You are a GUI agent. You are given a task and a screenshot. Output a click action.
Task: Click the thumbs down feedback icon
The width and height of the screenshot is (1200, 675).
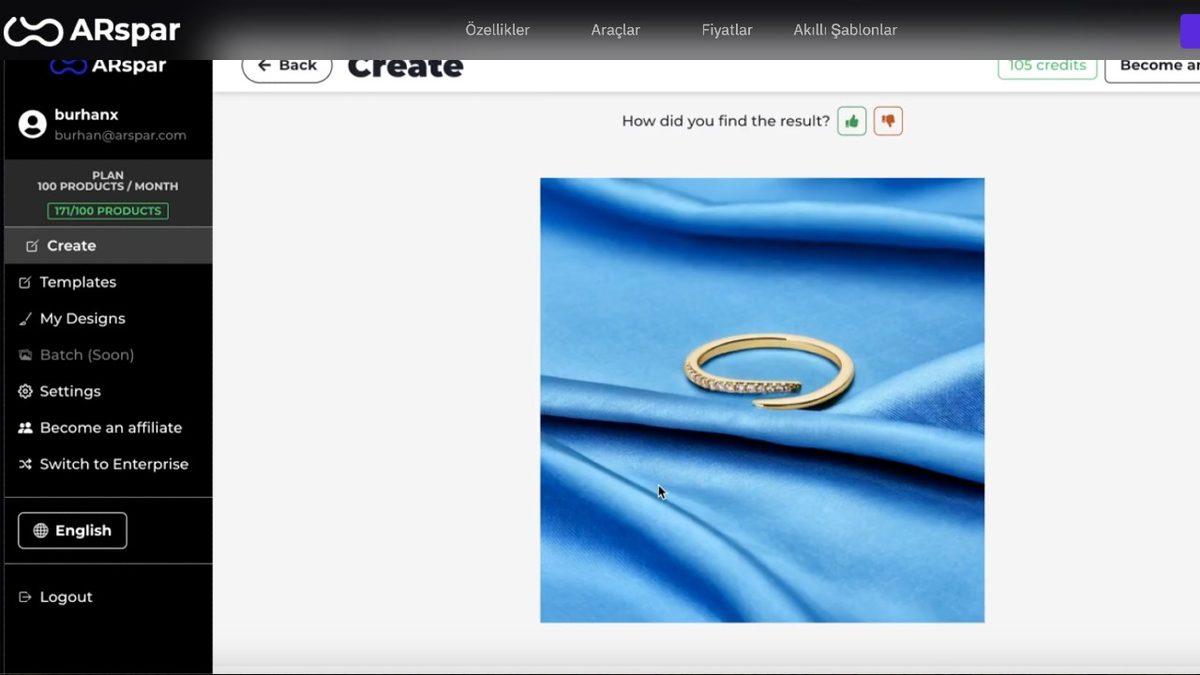(888, 121)
